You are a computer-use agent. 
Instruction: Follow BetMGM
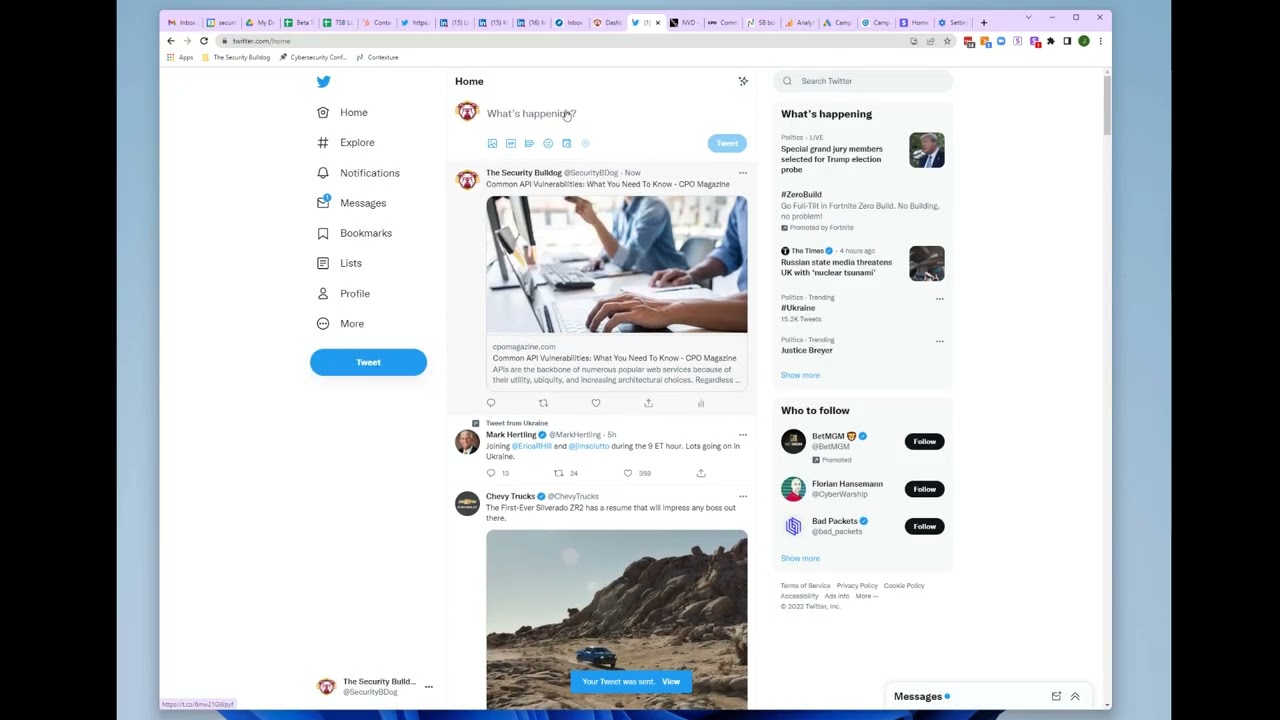click(x=924, y=442)
